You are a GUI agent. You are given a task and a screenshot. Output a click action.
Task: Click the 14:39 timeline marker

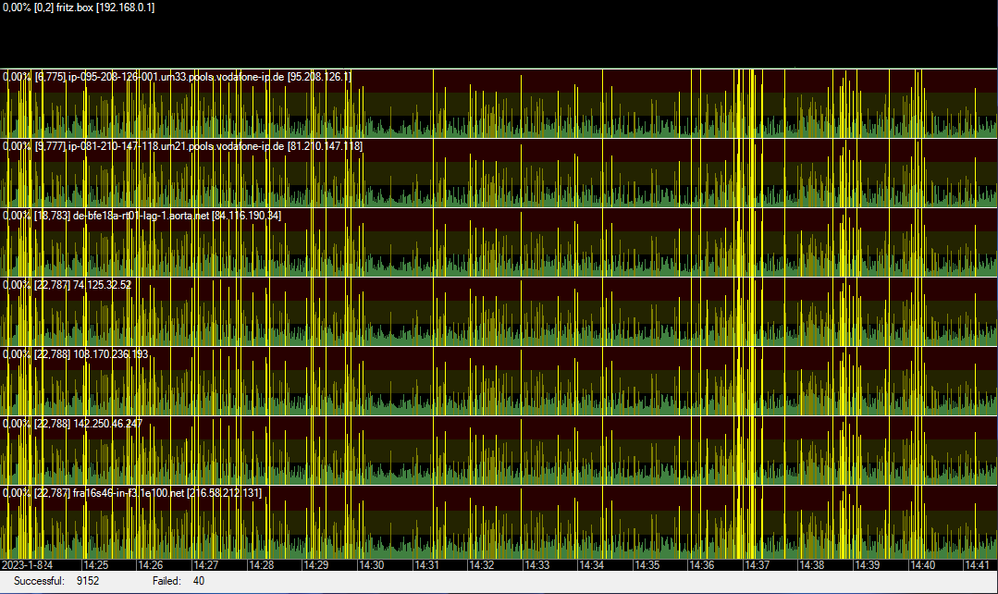point(867,565)
